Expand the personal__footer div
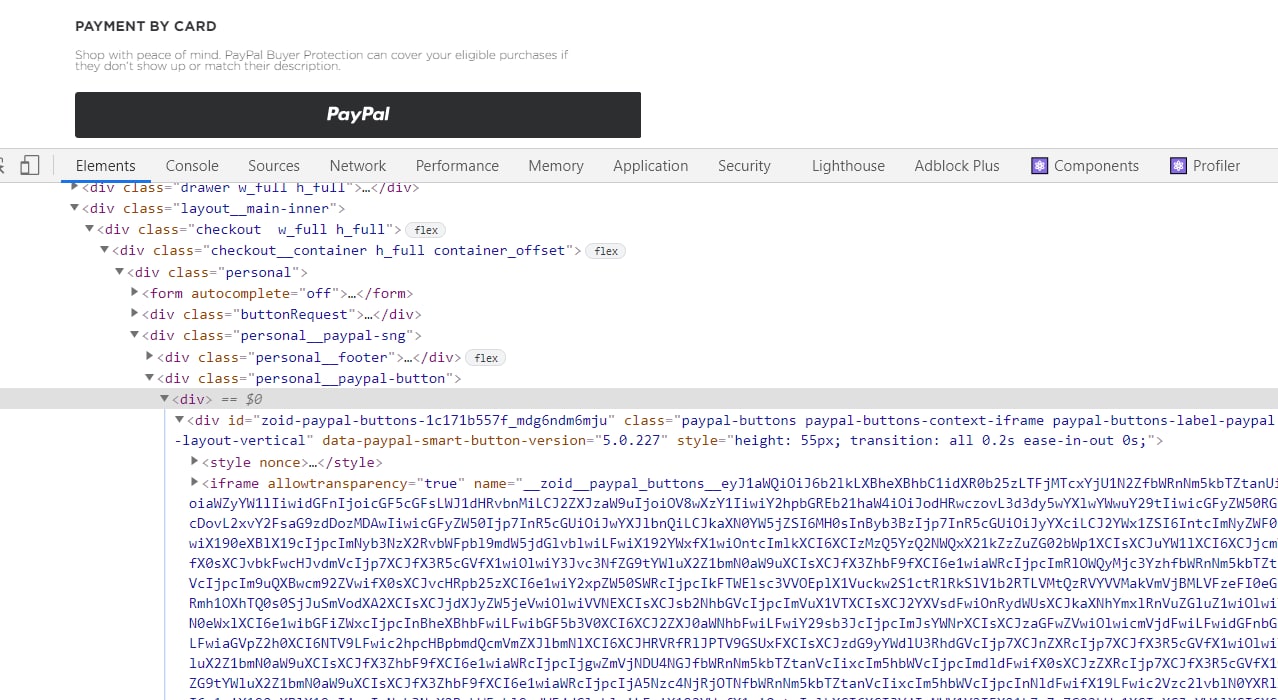 [x=150, y=357]
